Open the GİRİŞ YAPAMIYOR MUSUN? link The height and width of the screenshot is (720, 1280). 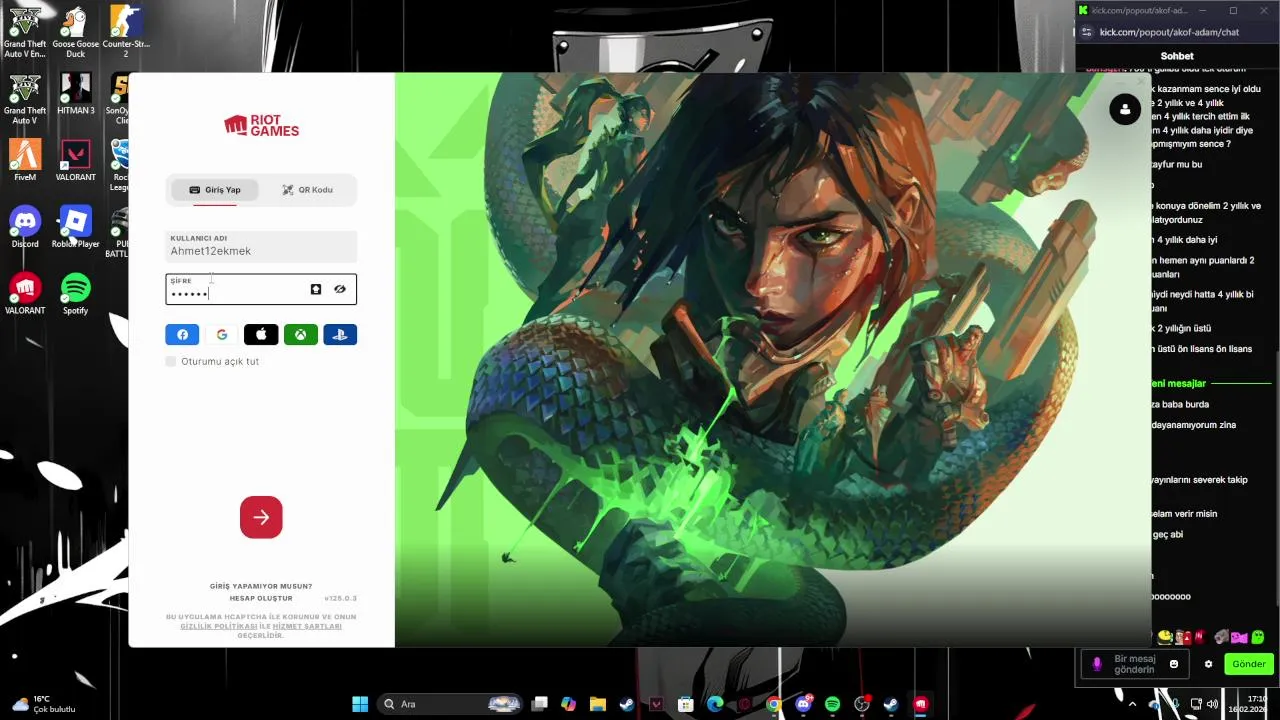pyautogui.click(x=261, y=586)
